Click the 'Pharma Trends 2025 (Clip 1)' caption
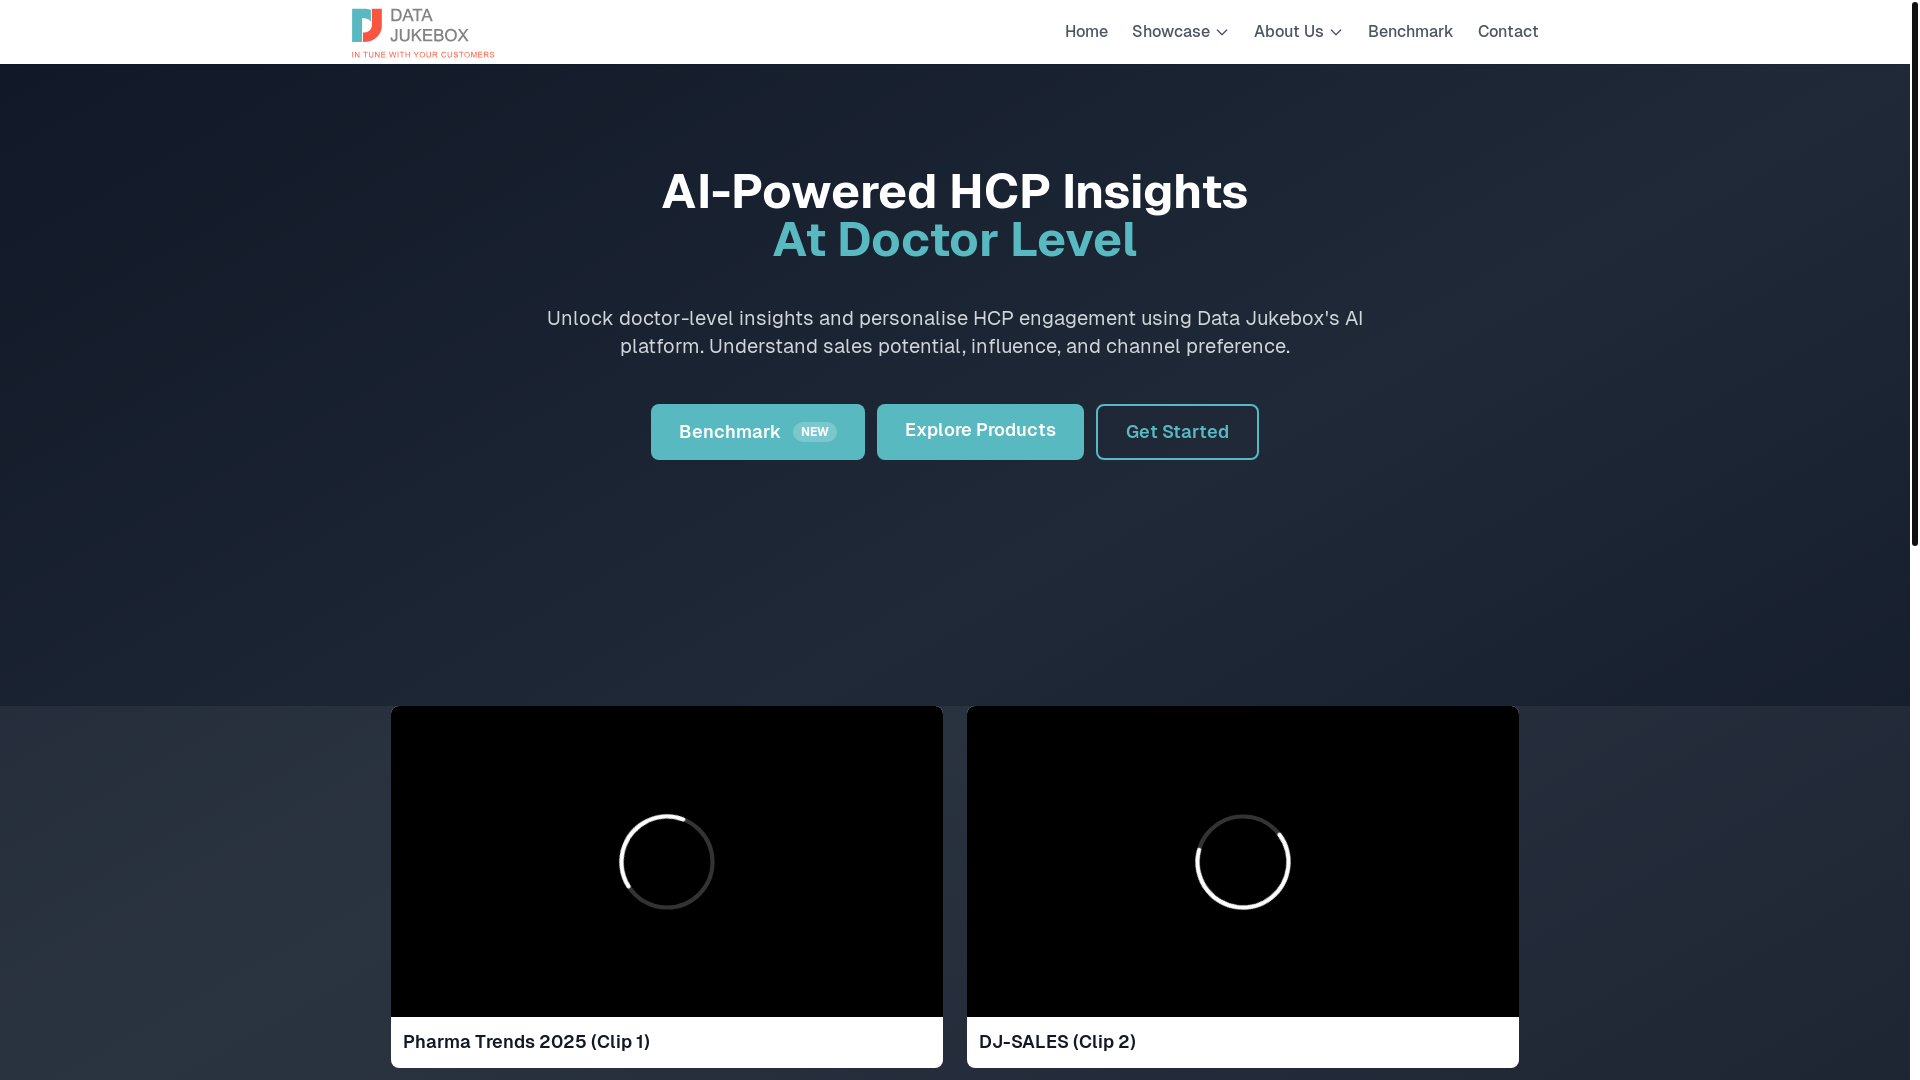 tap(526, 1042)
